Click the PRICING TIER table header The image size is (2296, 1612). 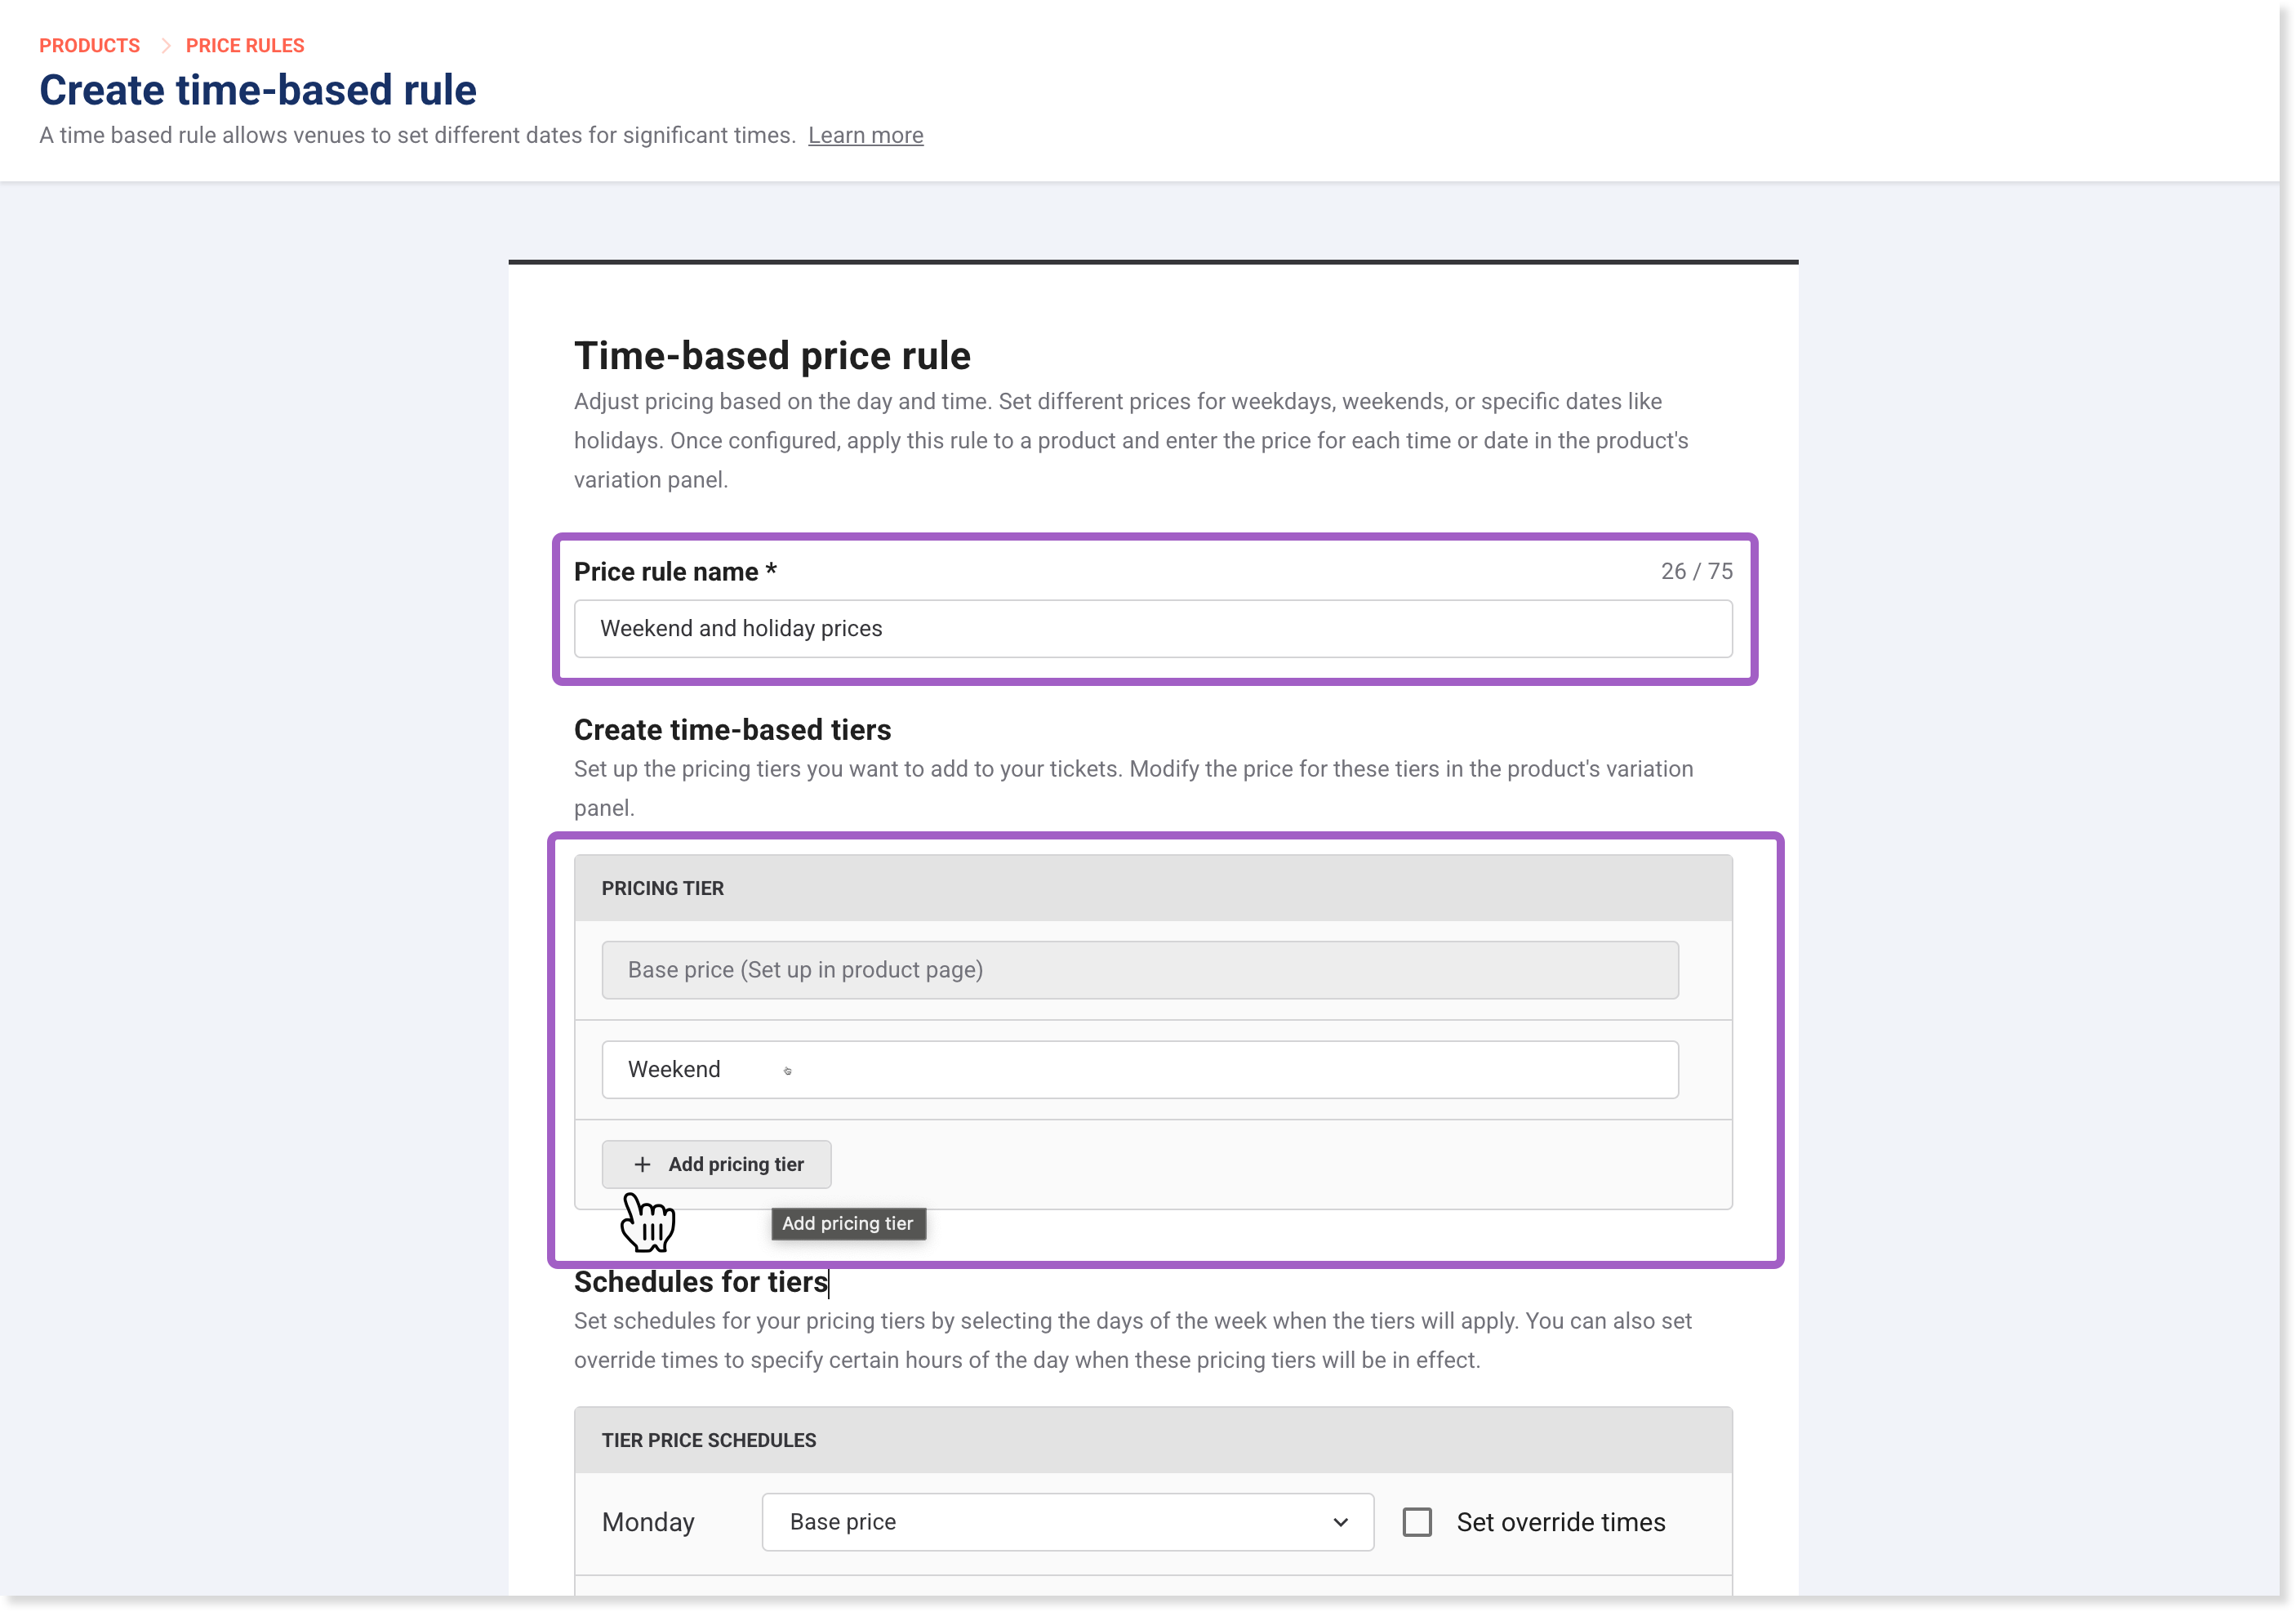[1153, 888]
